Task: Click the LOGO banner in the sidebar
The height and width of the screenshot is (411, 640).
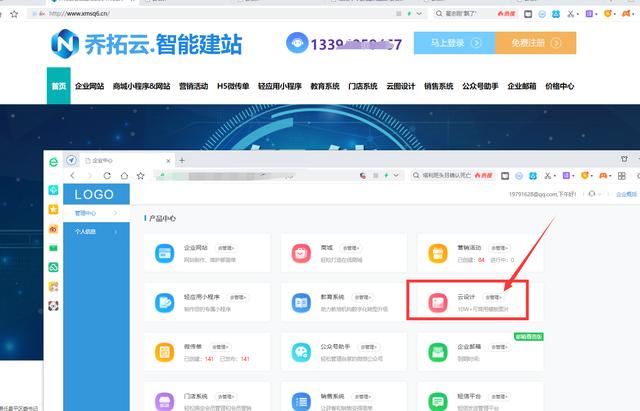Action: 96,194
